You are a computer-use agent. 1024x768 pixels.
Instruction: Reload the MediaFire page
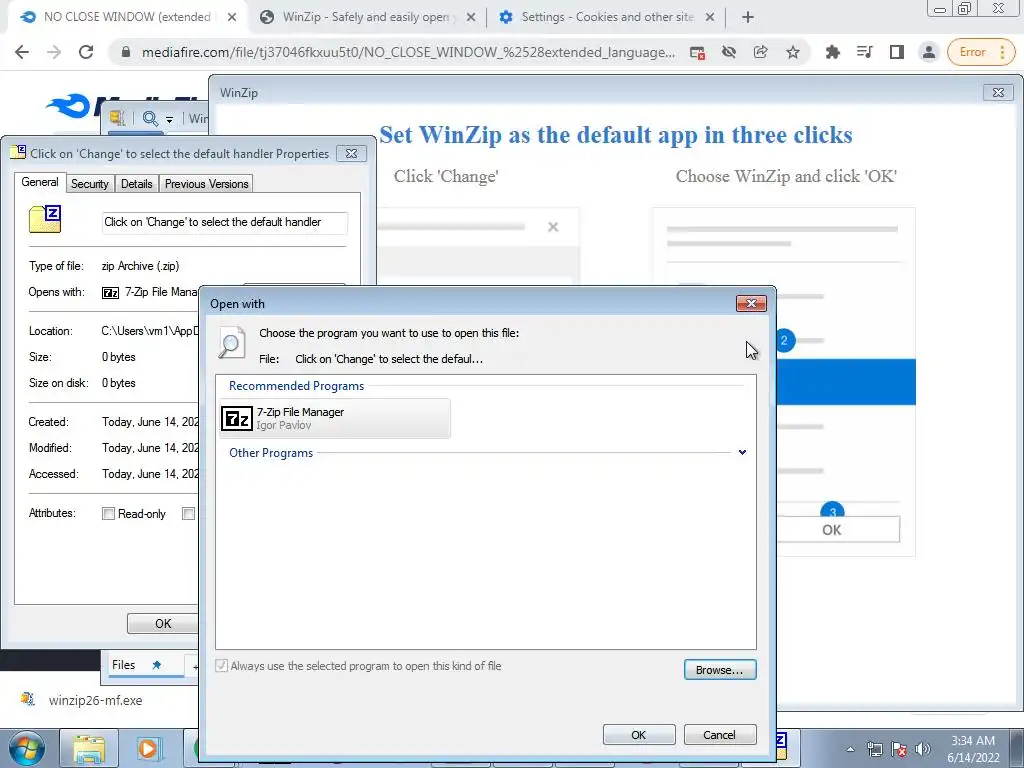(x=86, y=52)
